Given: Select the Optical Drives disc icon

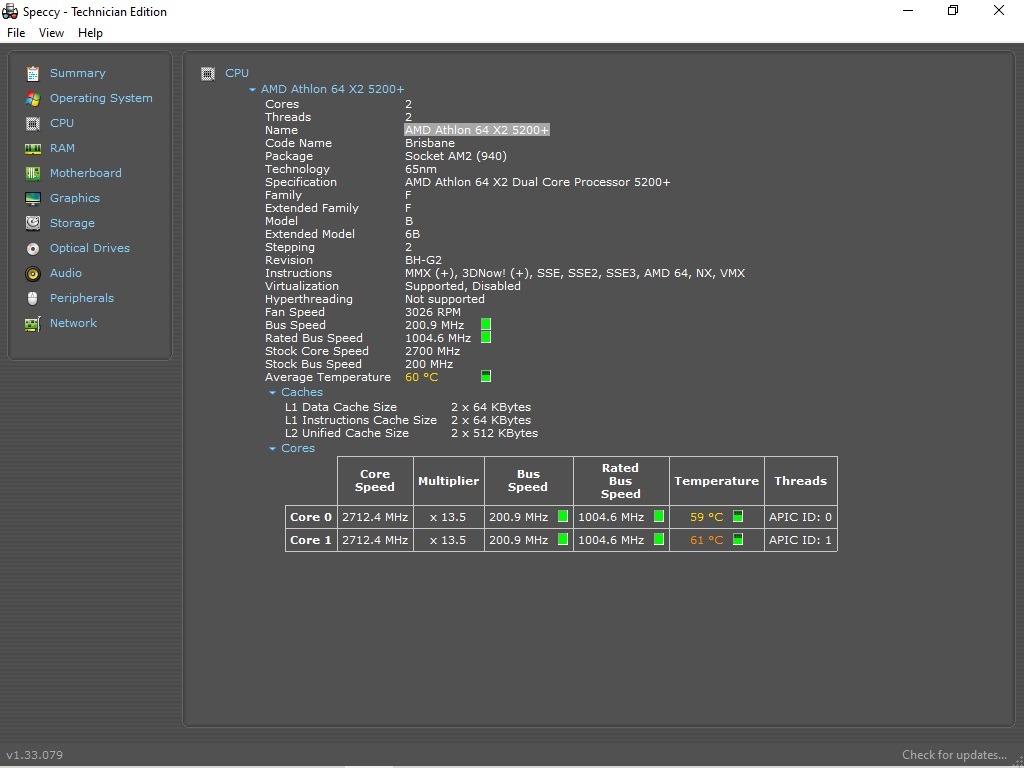Looking at the screenshot, I should pos(33,248).
